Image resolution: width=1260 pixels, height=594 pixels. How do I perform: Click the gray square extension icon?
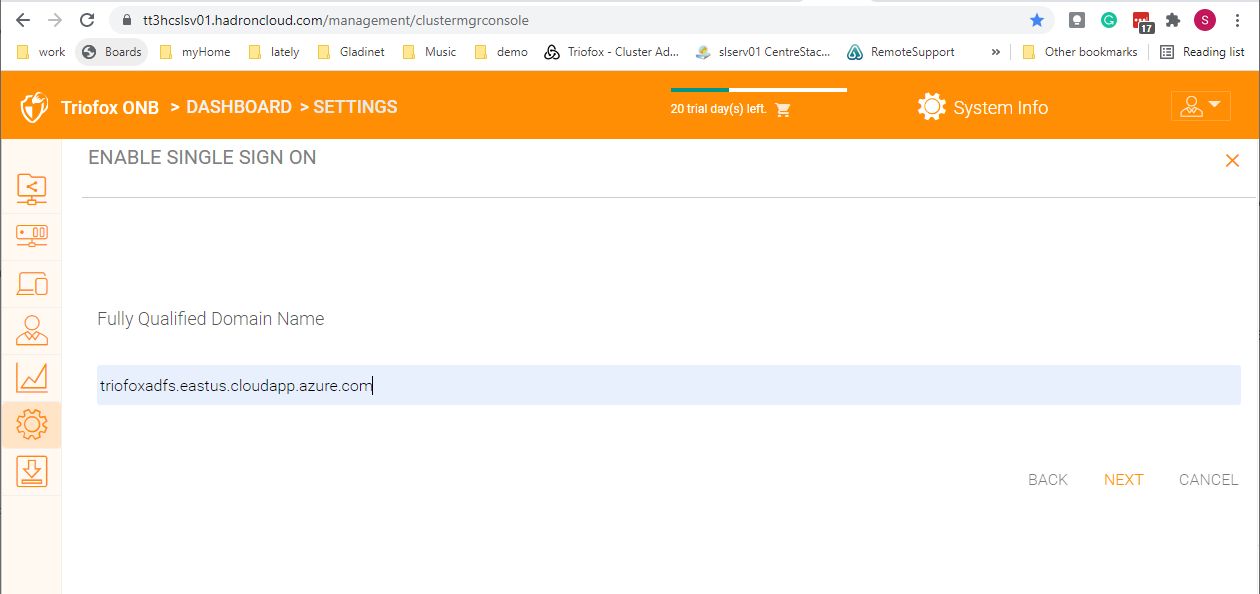(x=1077, y=20)
